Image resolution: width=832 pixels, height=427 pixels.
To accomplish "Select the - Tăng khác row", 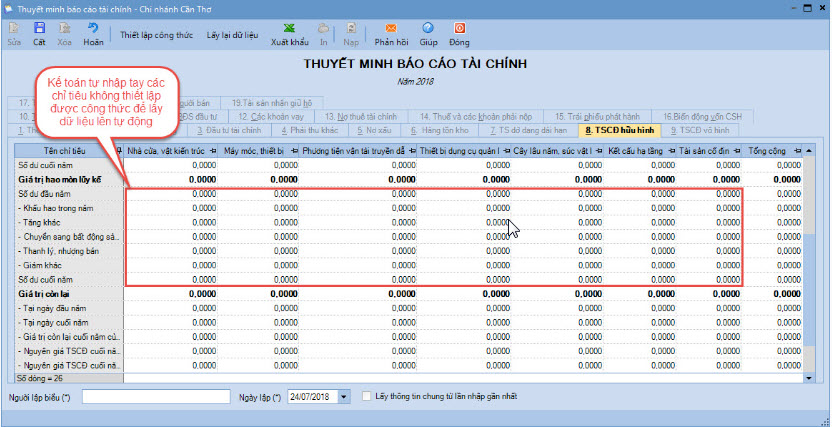I will tap(410, 223).
